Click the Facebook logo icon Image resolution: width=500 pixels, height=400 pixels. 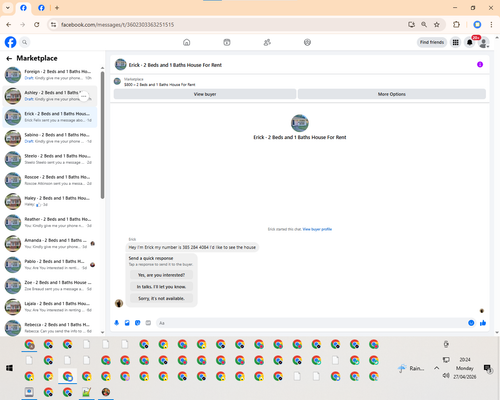10,42
